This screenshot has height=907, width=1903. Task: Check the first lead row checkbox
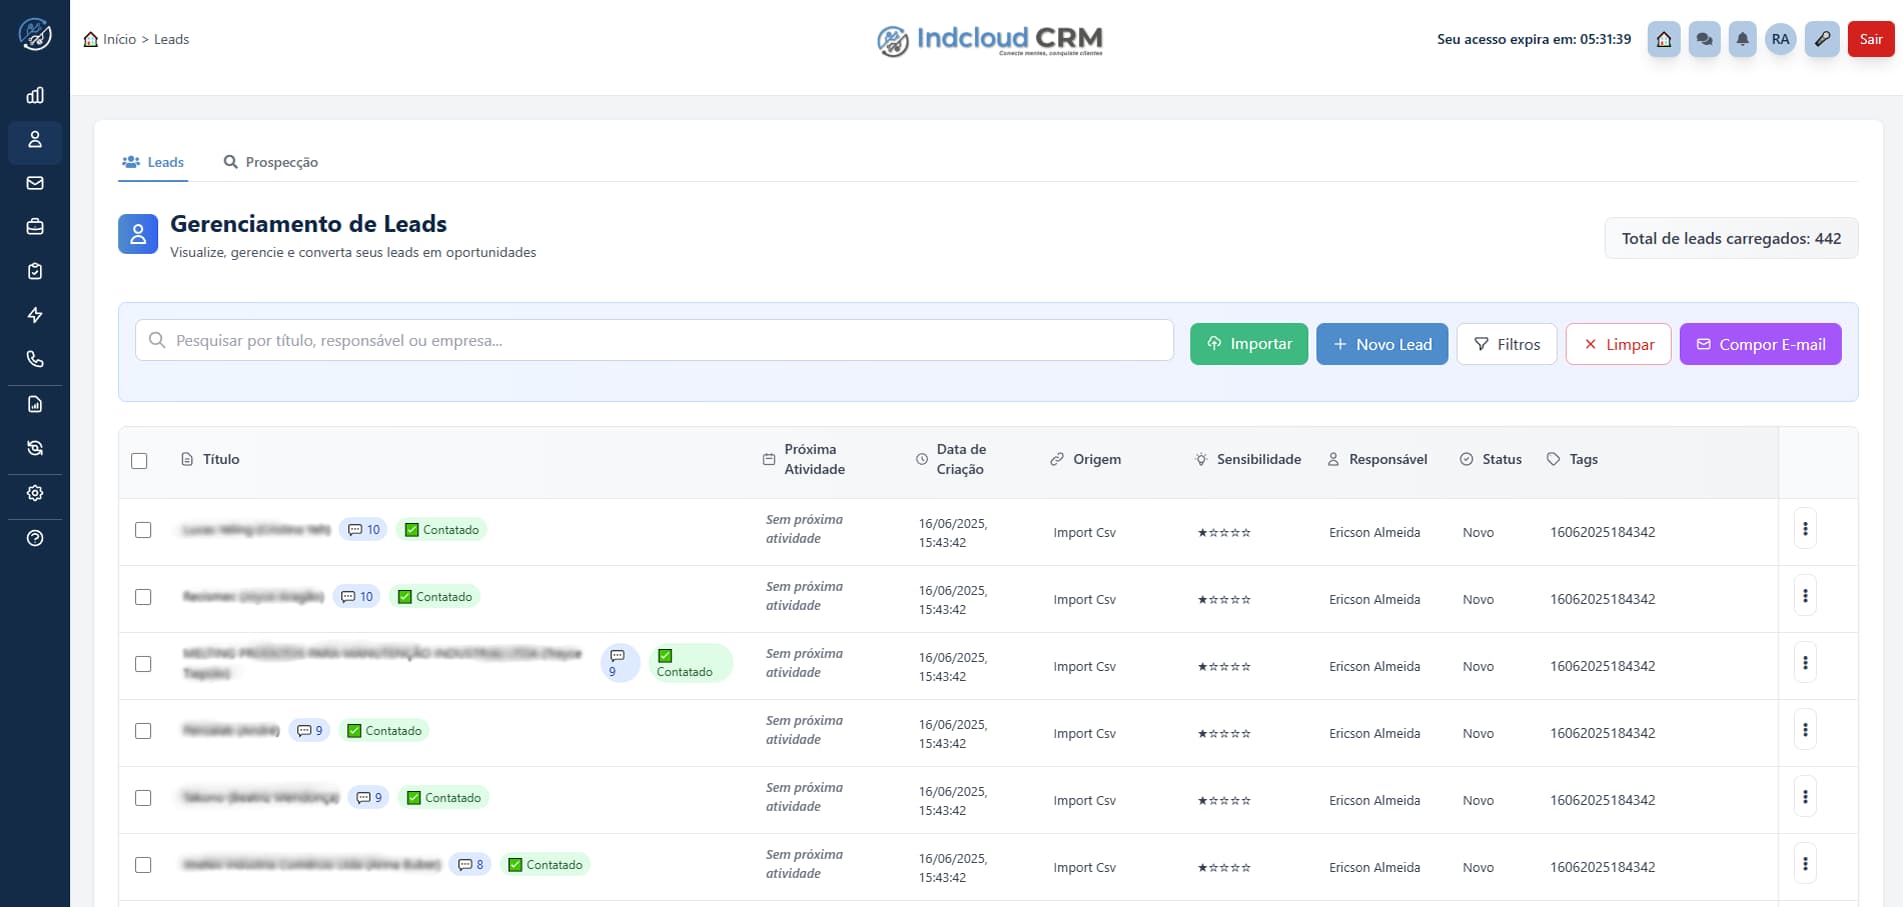point(143,530)
